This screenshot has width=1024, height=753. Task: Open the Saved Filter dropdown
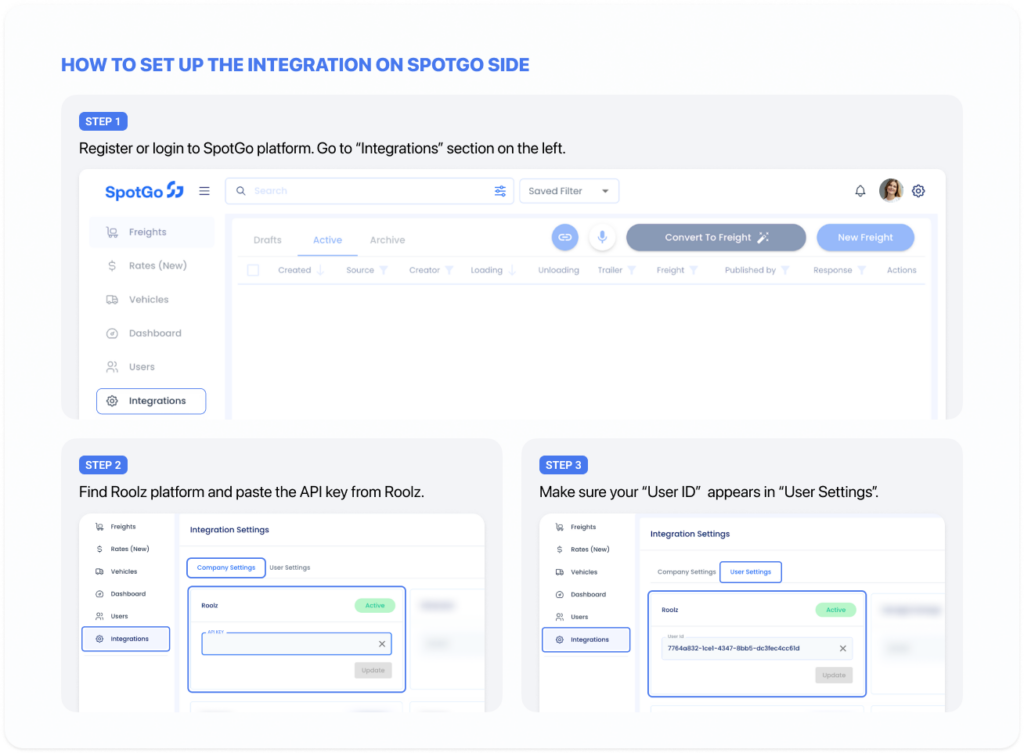569,191
